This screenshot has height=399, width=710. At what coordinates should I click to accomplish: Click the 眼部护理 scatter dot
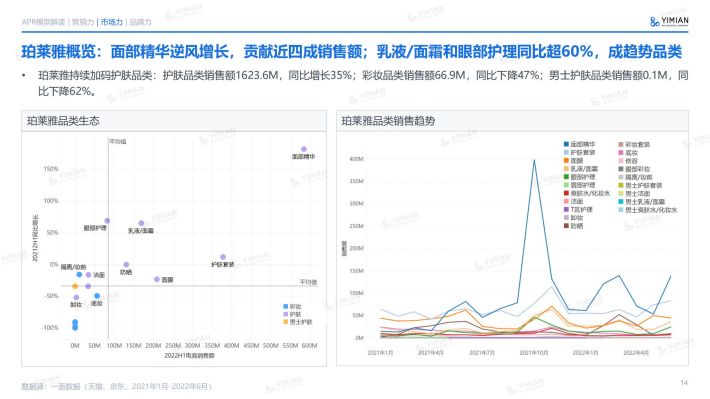pyautogui.click(x=107, y=221)
